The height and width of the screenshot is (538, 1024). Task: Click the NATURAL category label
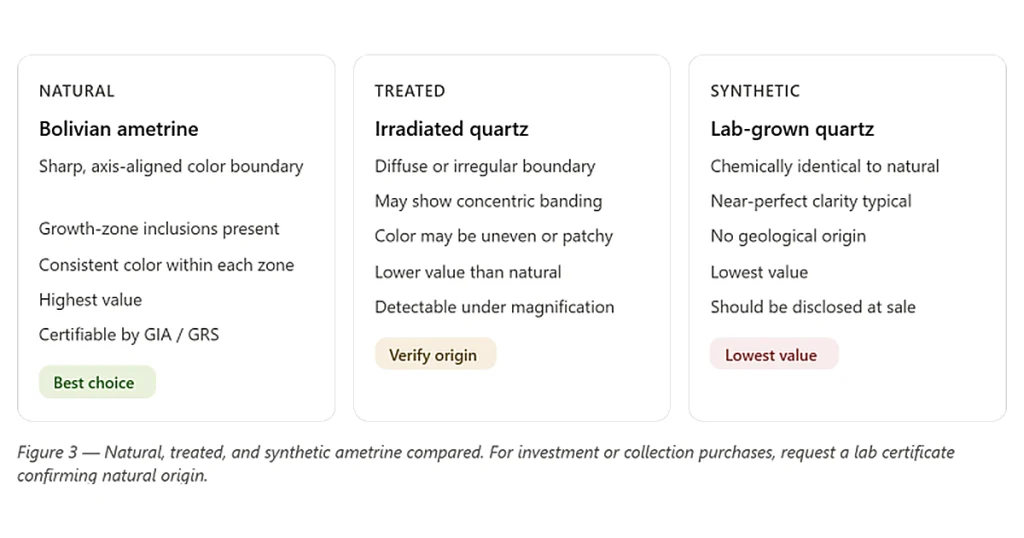(76, 91)
